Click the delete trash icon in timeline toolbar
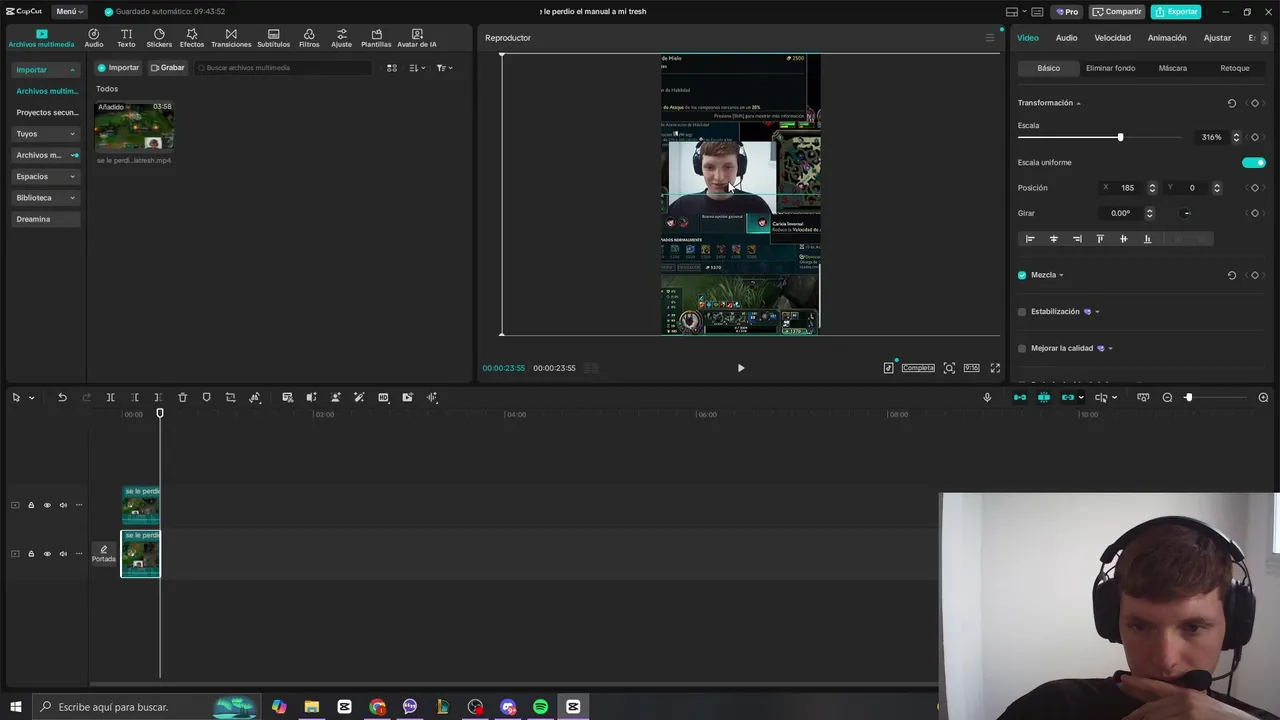 click(182, 397)
